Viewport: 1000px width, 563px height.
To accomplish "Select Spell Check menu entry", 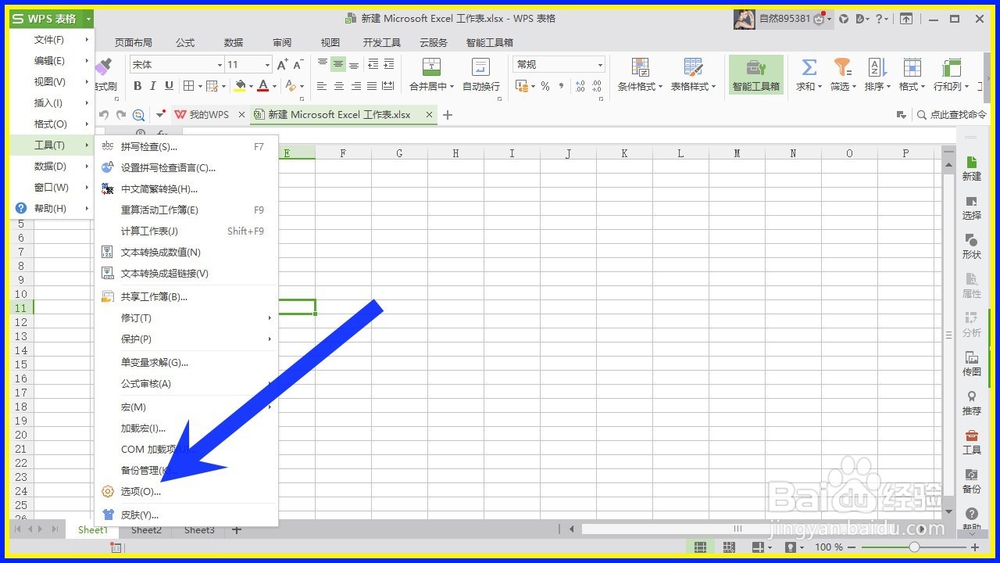I will [187, 147].
